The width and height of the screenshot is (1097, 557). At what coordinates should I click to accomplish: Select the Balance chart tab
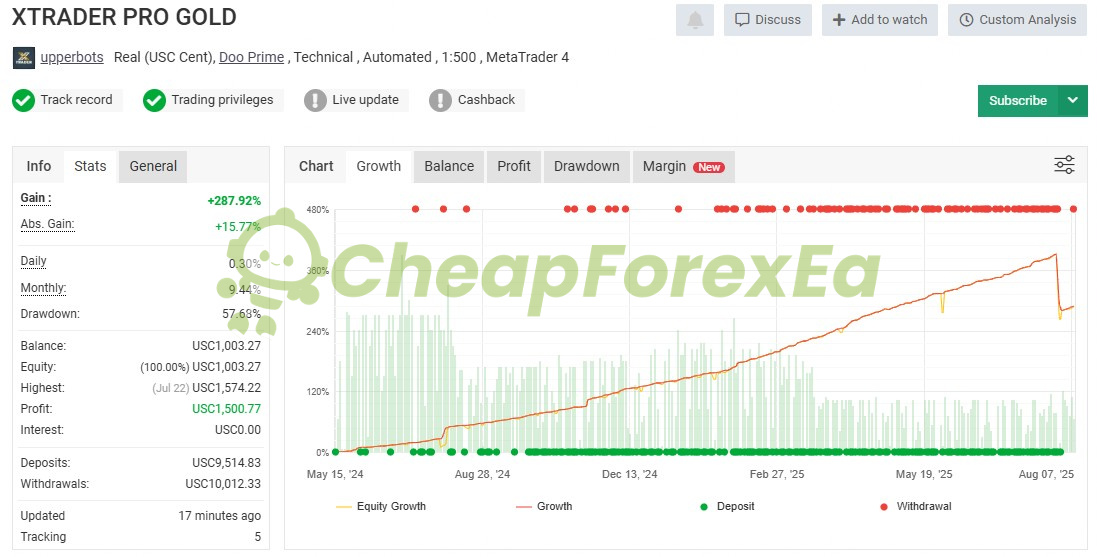click(449, 167)
